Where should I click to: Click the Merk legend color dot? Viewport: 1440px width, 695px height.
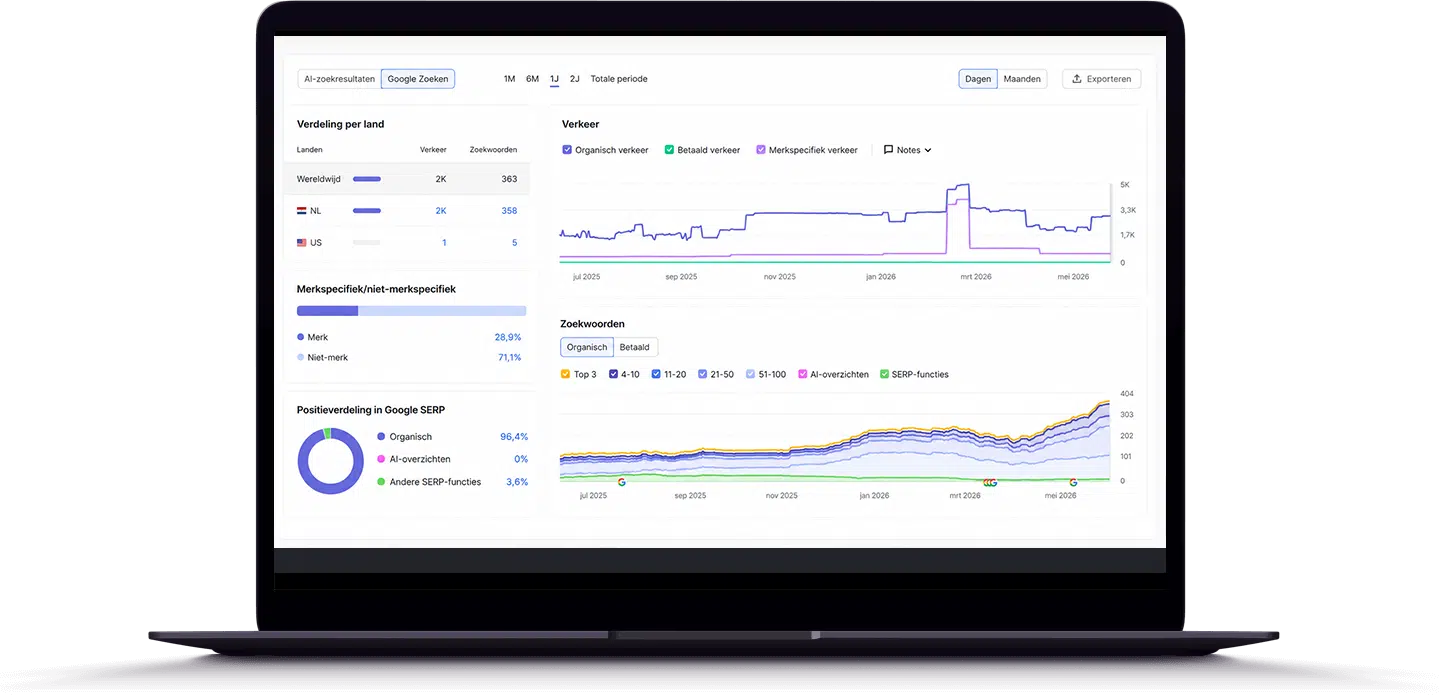click(x=301, y=338)
